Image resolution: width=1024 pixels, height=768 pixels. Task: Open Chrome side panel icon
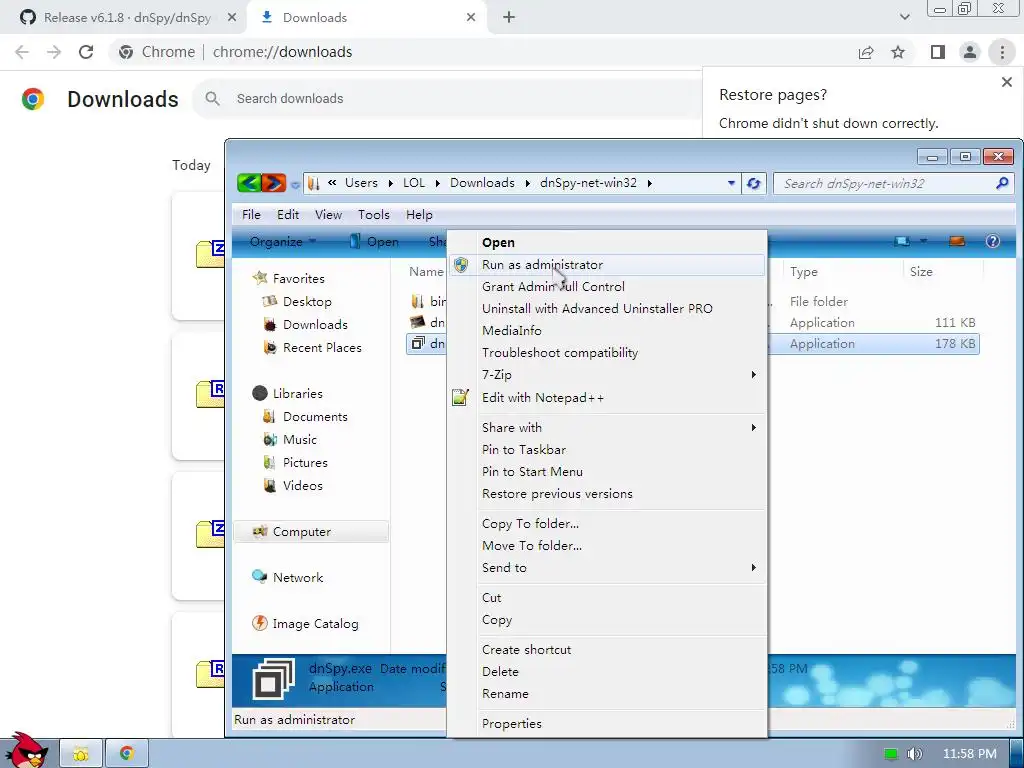(938, 52)
